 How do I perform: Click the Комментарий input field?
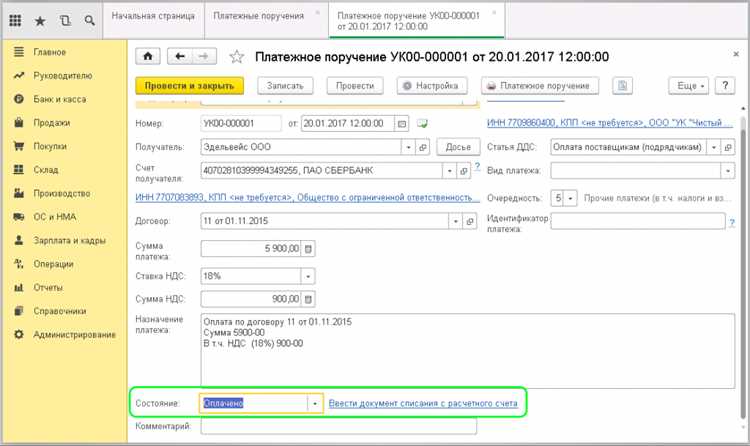coord(339,426)
